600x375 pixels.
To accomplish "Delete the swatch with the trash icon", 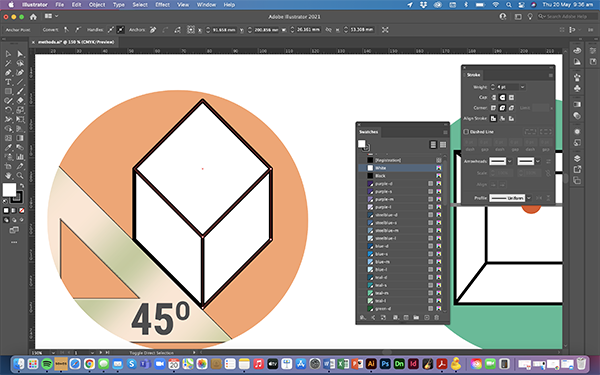I will pyautogui.click(x=437, y=318).
